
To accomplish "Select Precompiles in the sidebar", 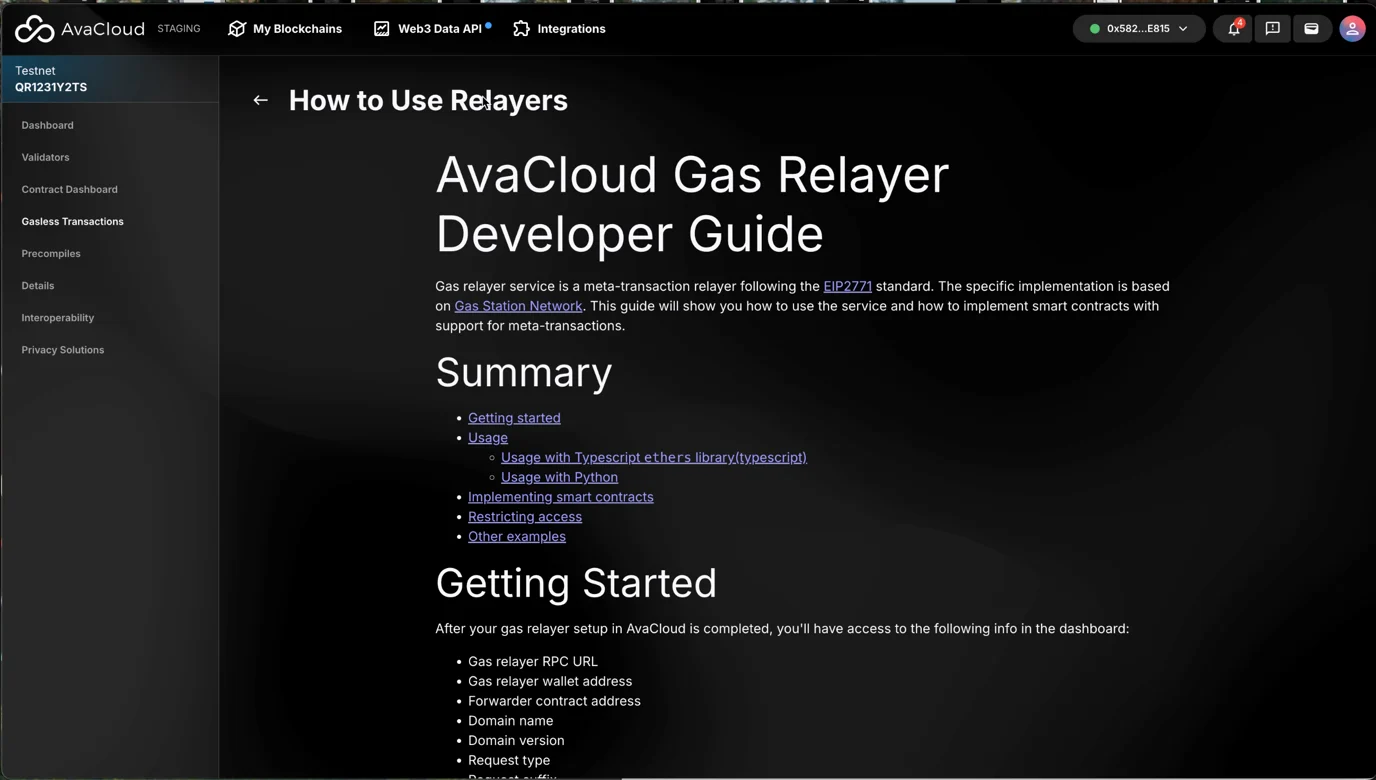I will (x=51, y=253).
